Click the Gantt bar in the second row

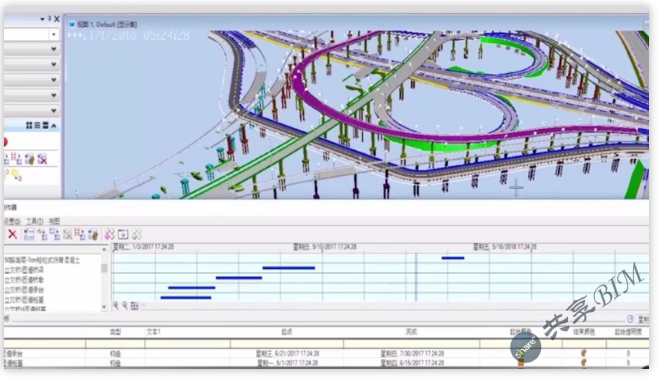289,268
